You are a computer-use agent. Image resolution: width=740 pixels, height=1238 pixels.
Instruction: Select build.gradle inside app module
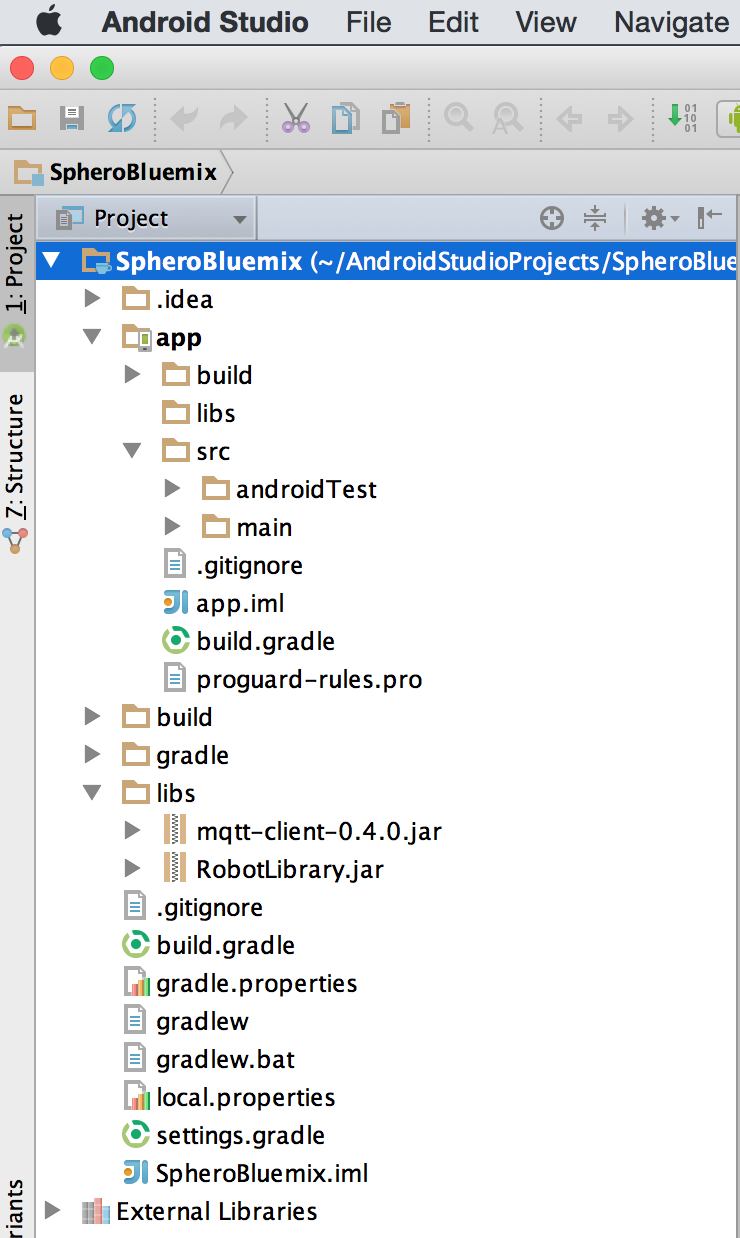tap(248, 641)
